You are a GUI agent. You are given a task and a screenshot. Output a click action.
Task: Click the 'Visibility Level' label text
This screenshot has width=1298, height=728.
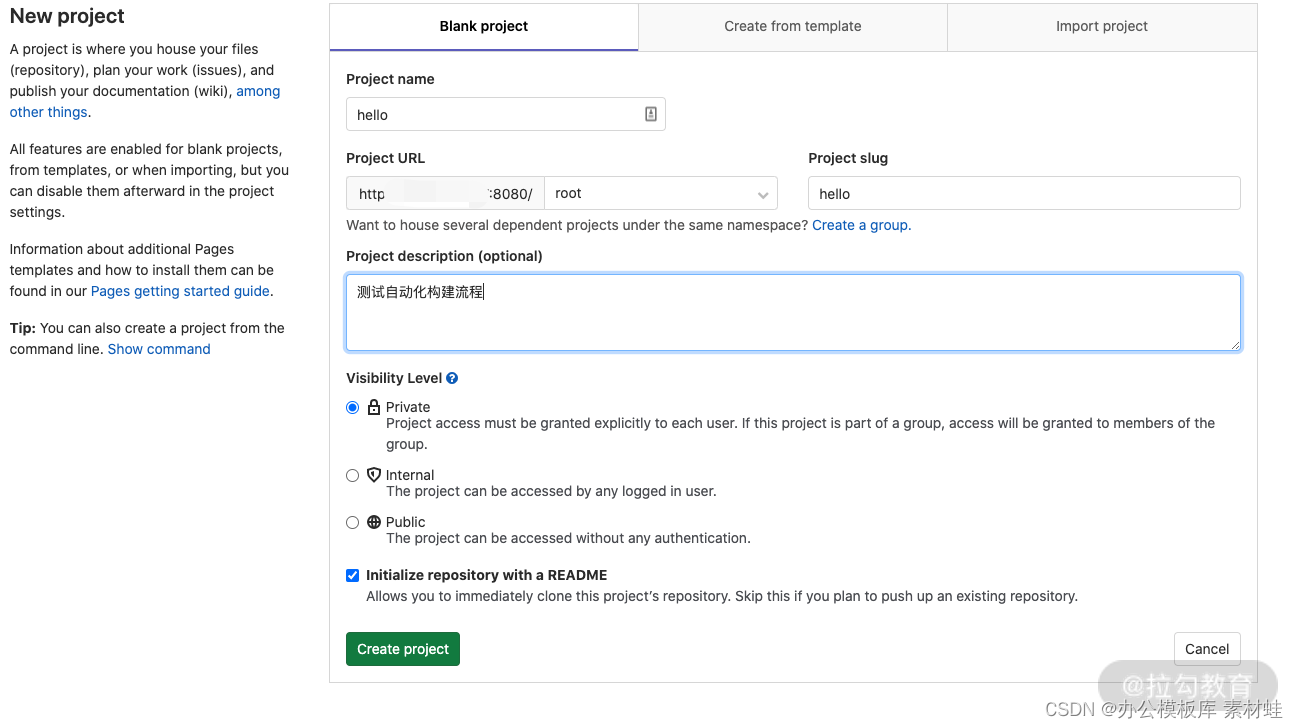click(394, 378)
